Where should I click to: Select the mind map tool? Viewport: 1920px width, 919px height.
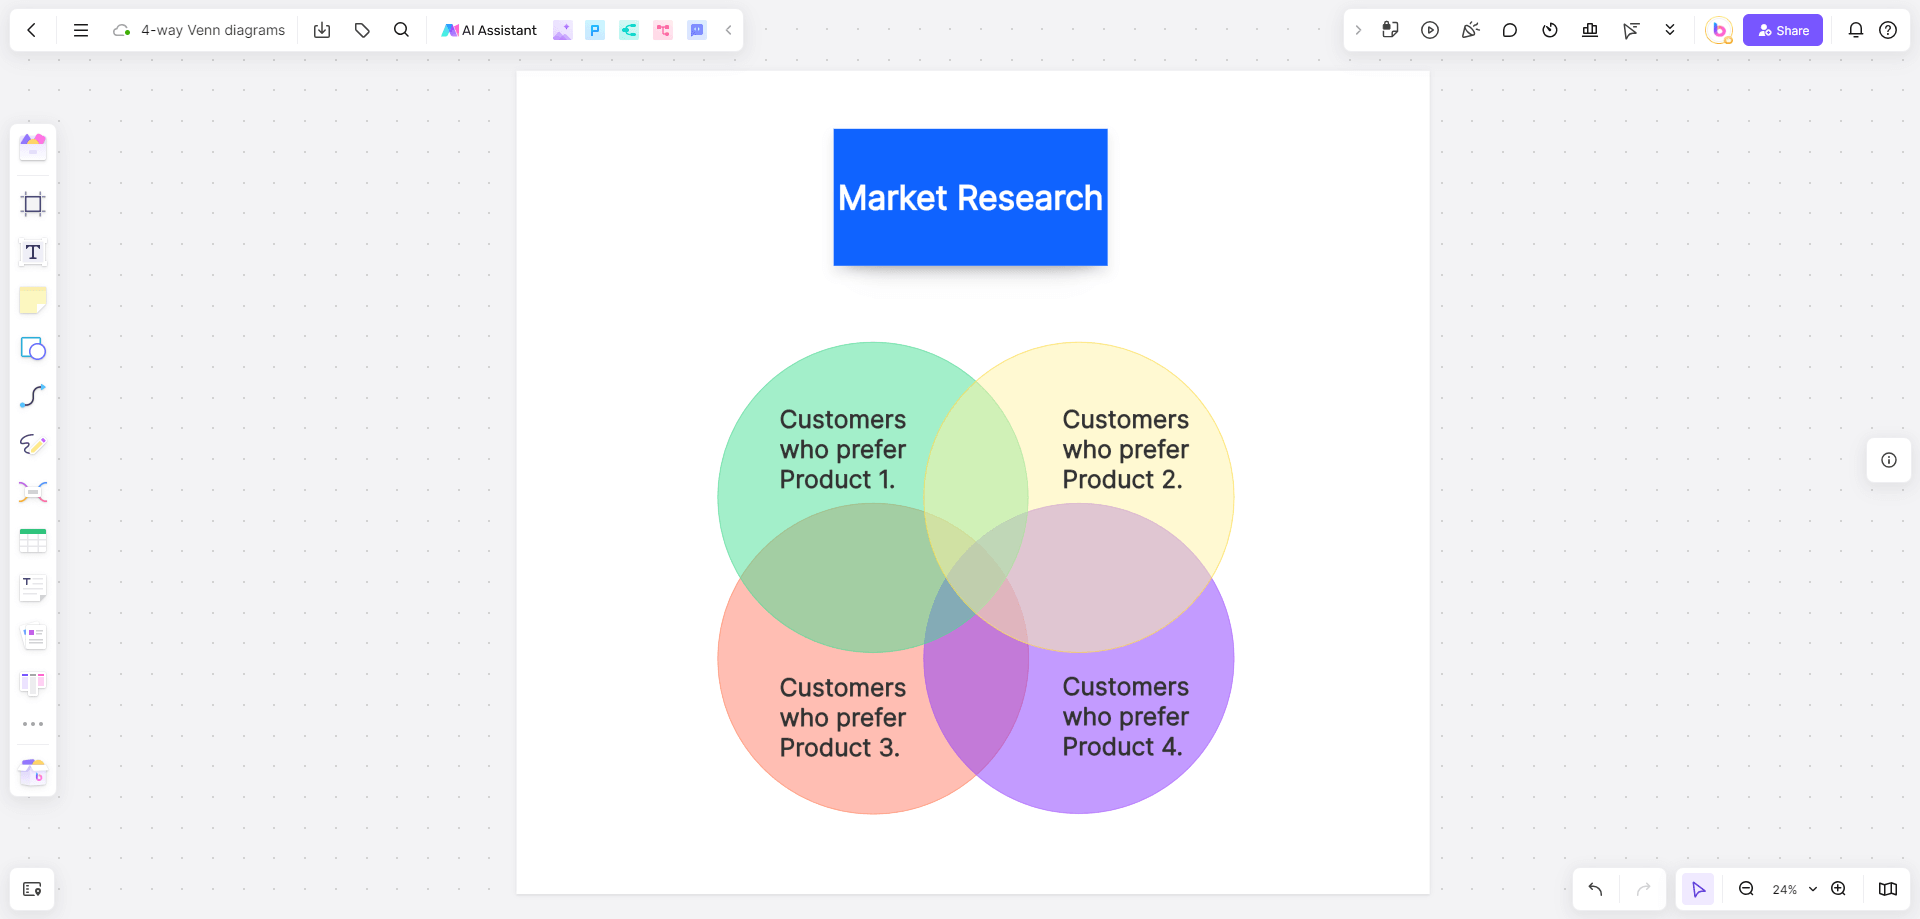pyautogui.click(x=33, y=492)
